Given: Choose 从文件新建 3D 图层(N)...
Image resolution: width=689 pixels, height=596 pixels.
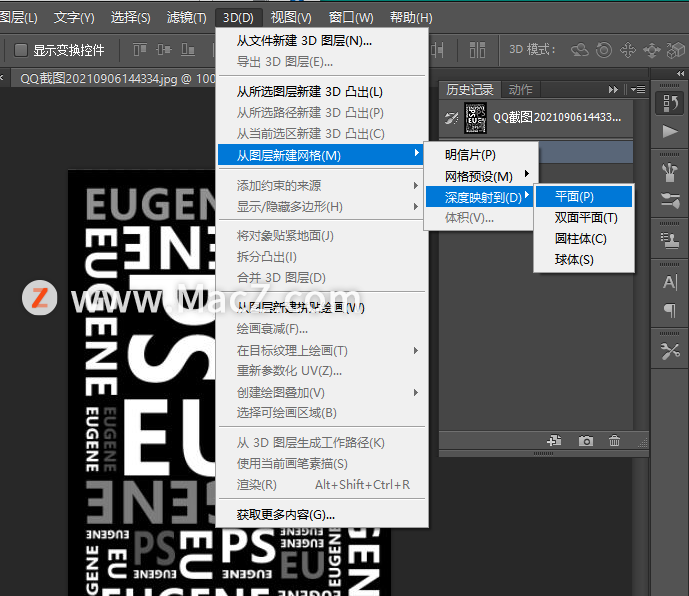Looking at the screenshot, I should pyautogui.click(x=323, y=41).
